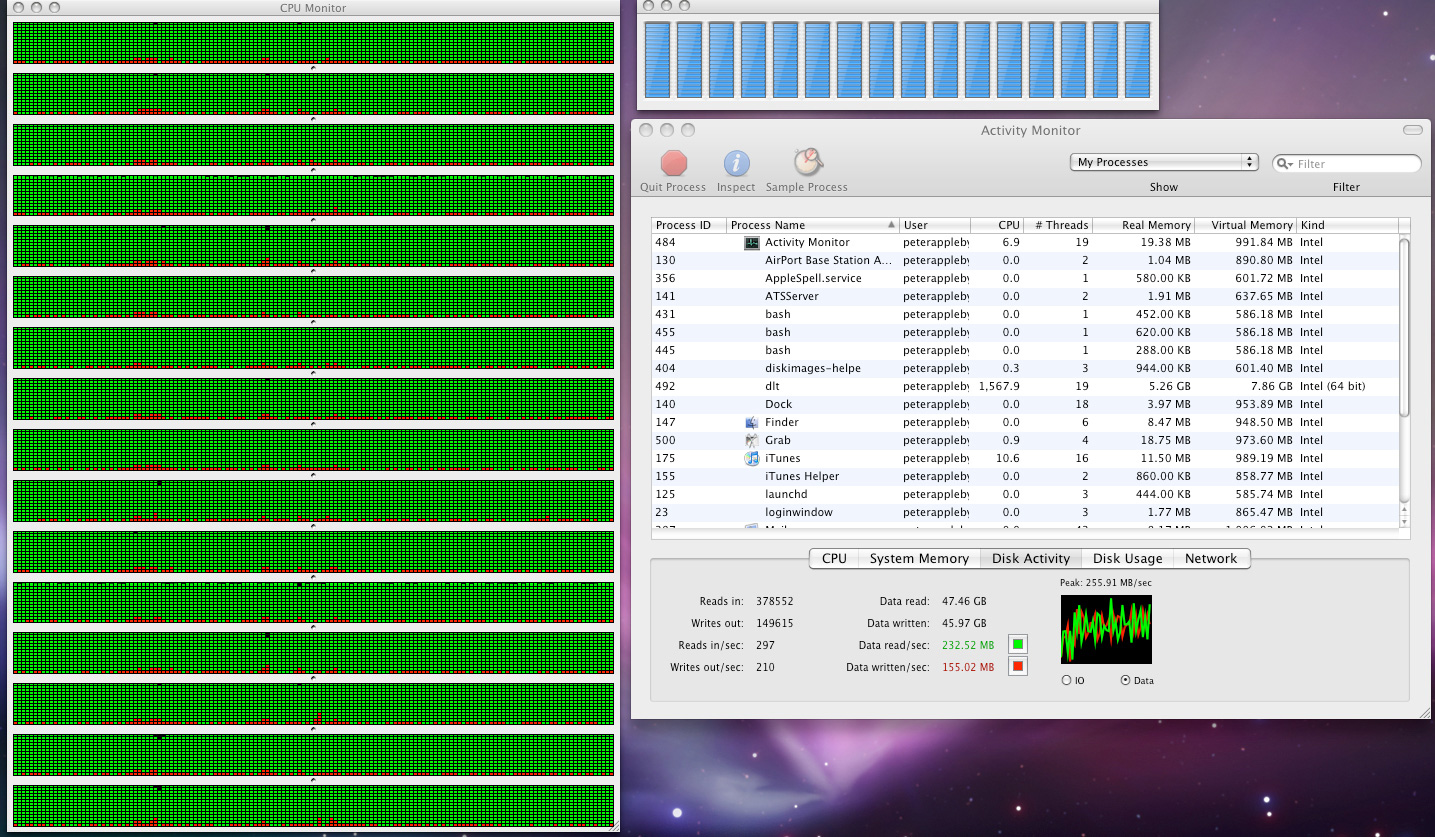The image size is (1435, 837).
Task: Click the 232.52 MB data read/sec value
Action: coord(968,645)
